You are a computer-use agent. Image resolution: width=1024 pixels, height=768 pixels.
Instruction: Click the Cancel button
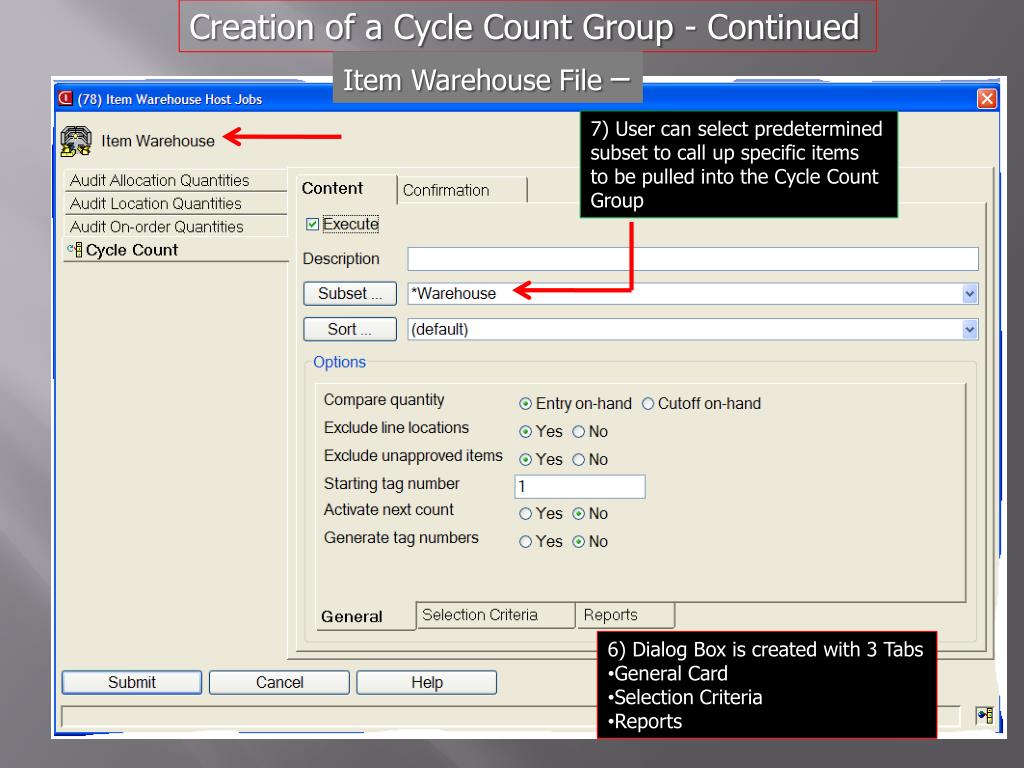point(280,682)
